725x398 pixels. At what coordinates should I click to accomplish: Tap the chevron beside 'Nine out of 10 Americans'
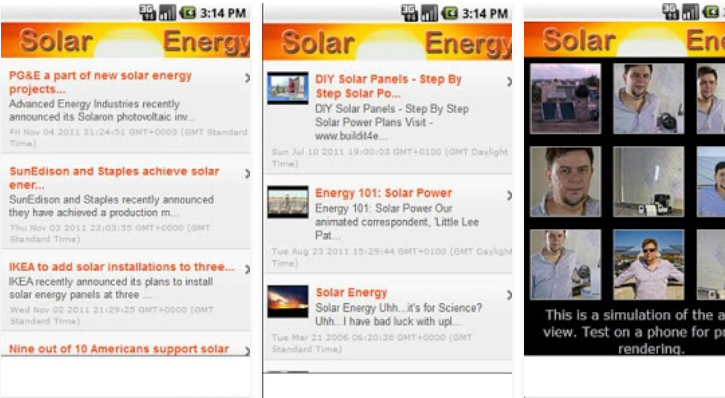click(x=247, y=351)
